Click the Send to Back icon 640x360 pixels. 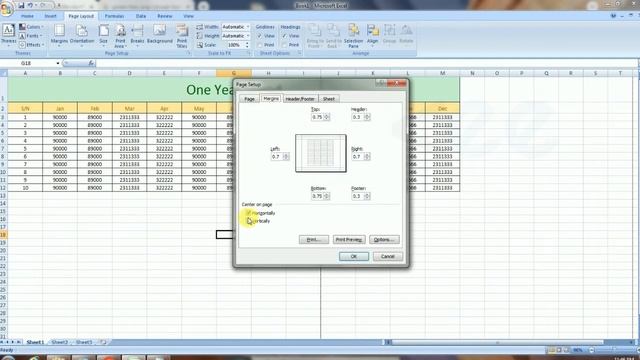click(333, 31)
